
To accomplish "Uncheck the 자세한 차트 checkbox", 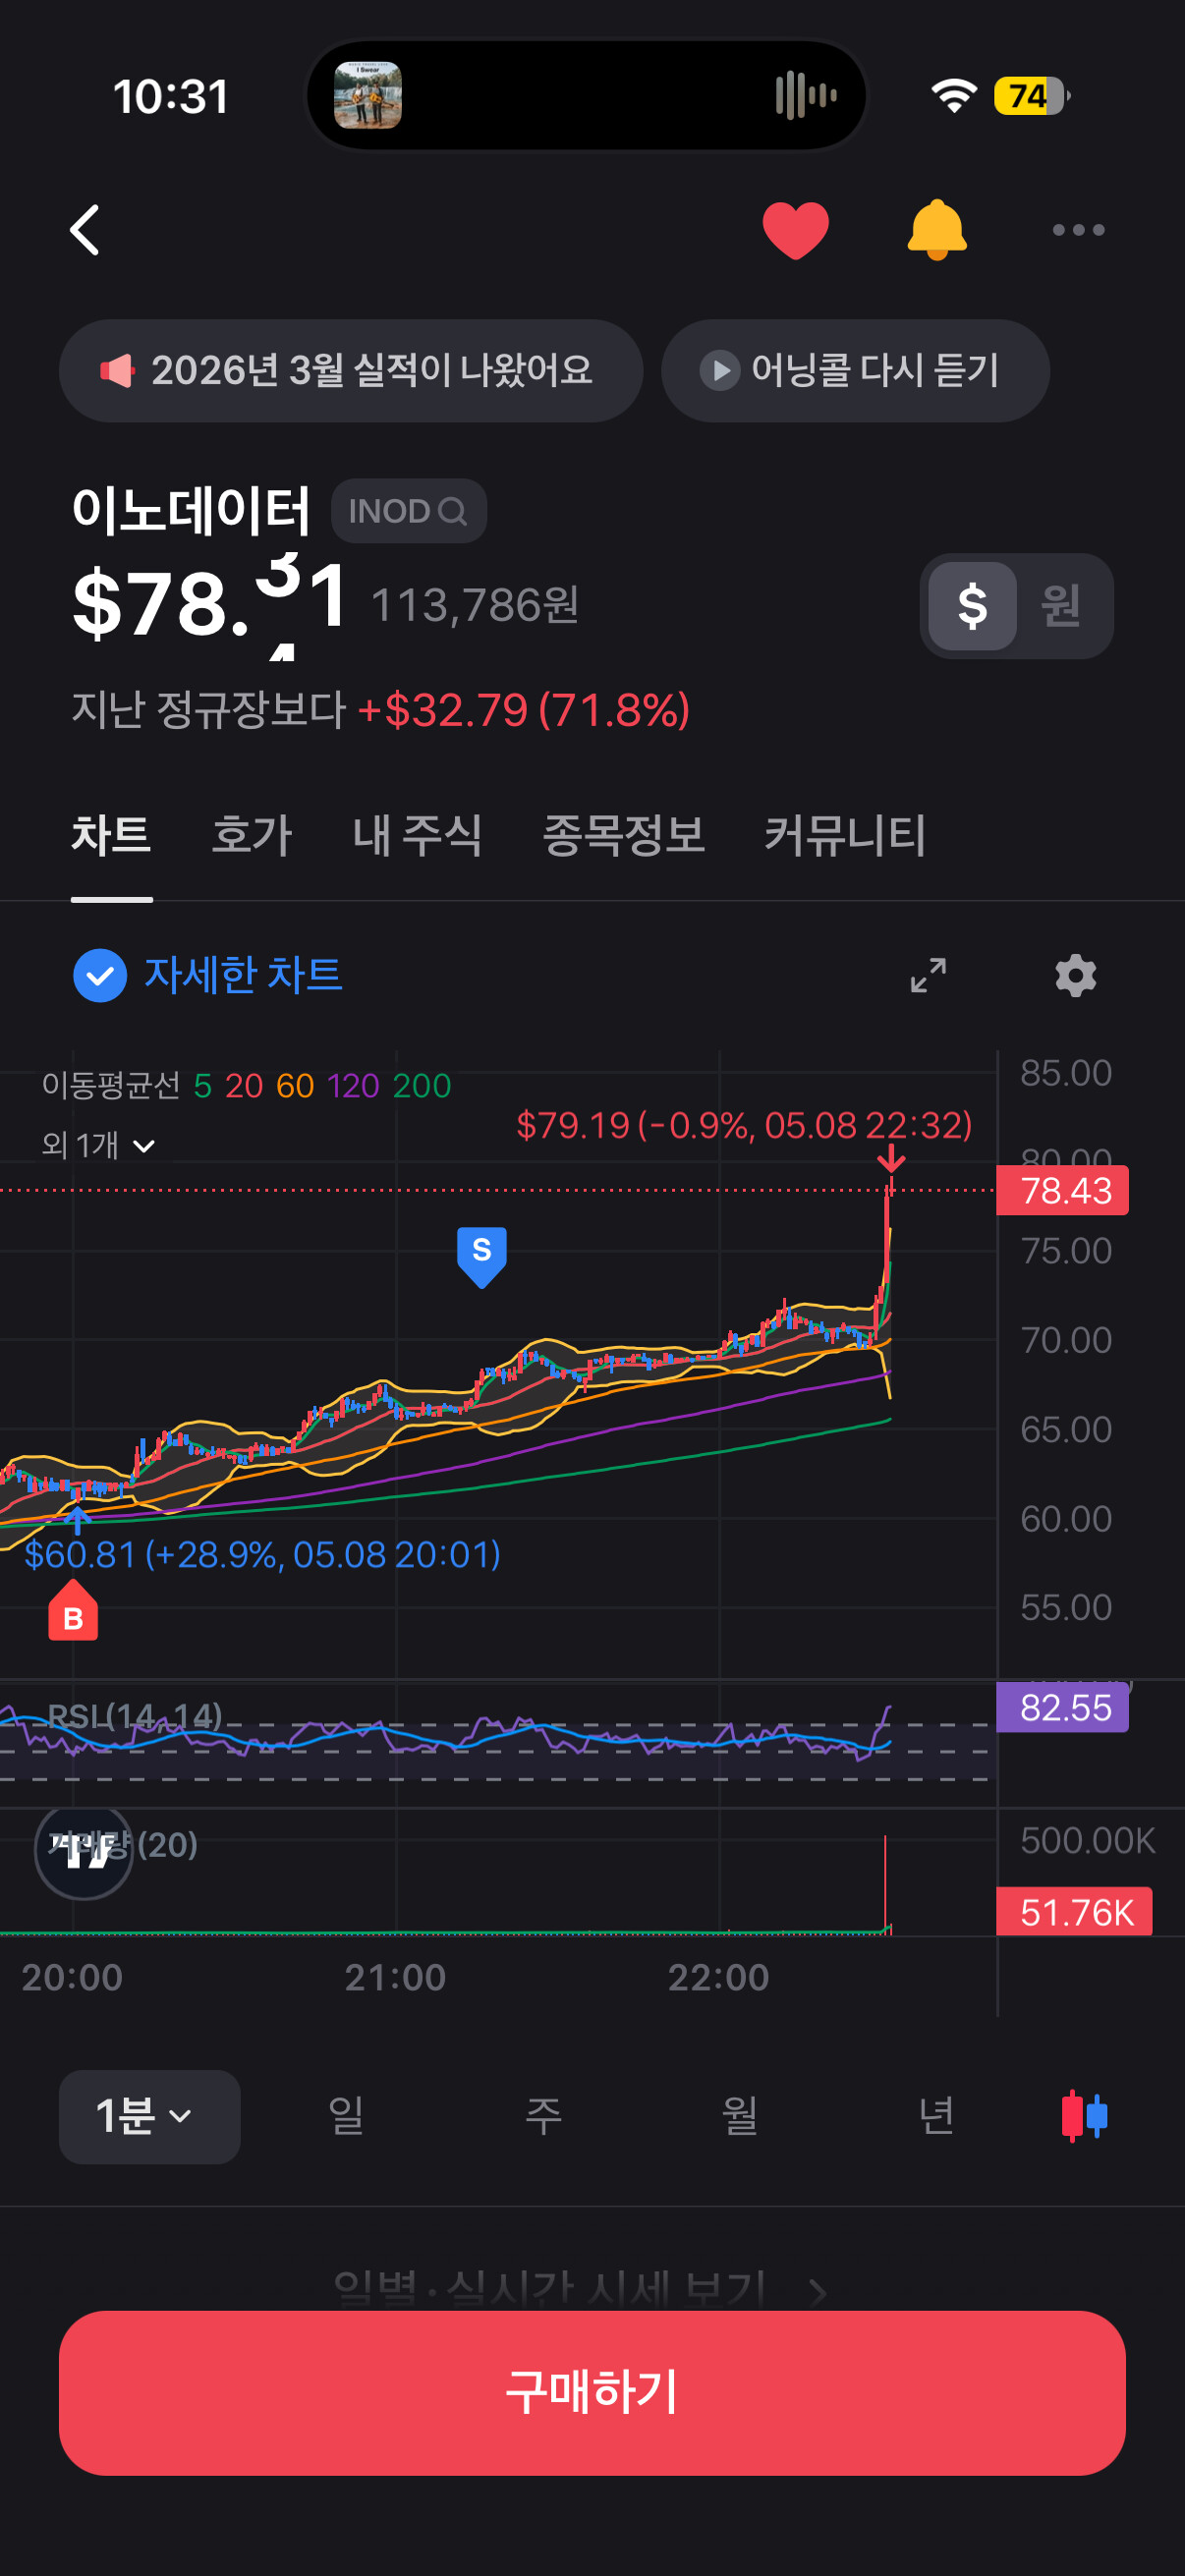I will click(100, 975).
